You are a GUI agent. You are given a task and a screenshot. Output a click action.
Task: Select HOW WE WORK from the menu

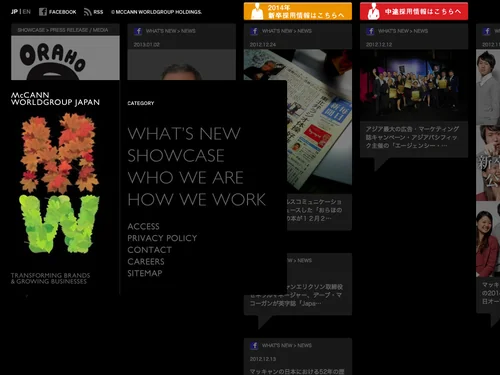pos(197,199)
